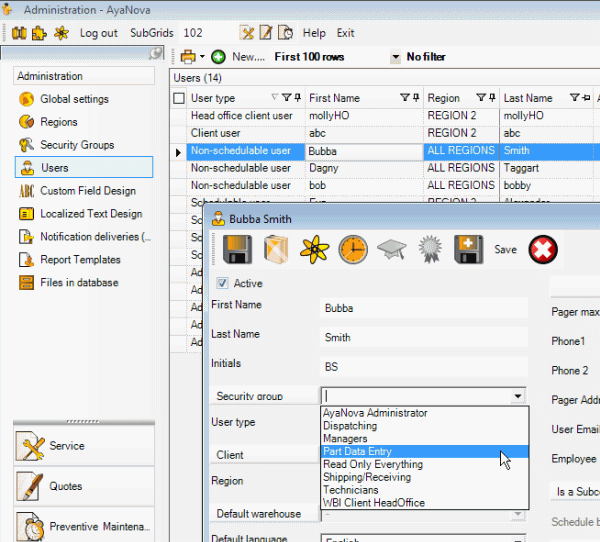Screen dimensions: 600x542
Task: Click the yellow flower icon in Bubba Smith window
Action: tap(315, 250)
